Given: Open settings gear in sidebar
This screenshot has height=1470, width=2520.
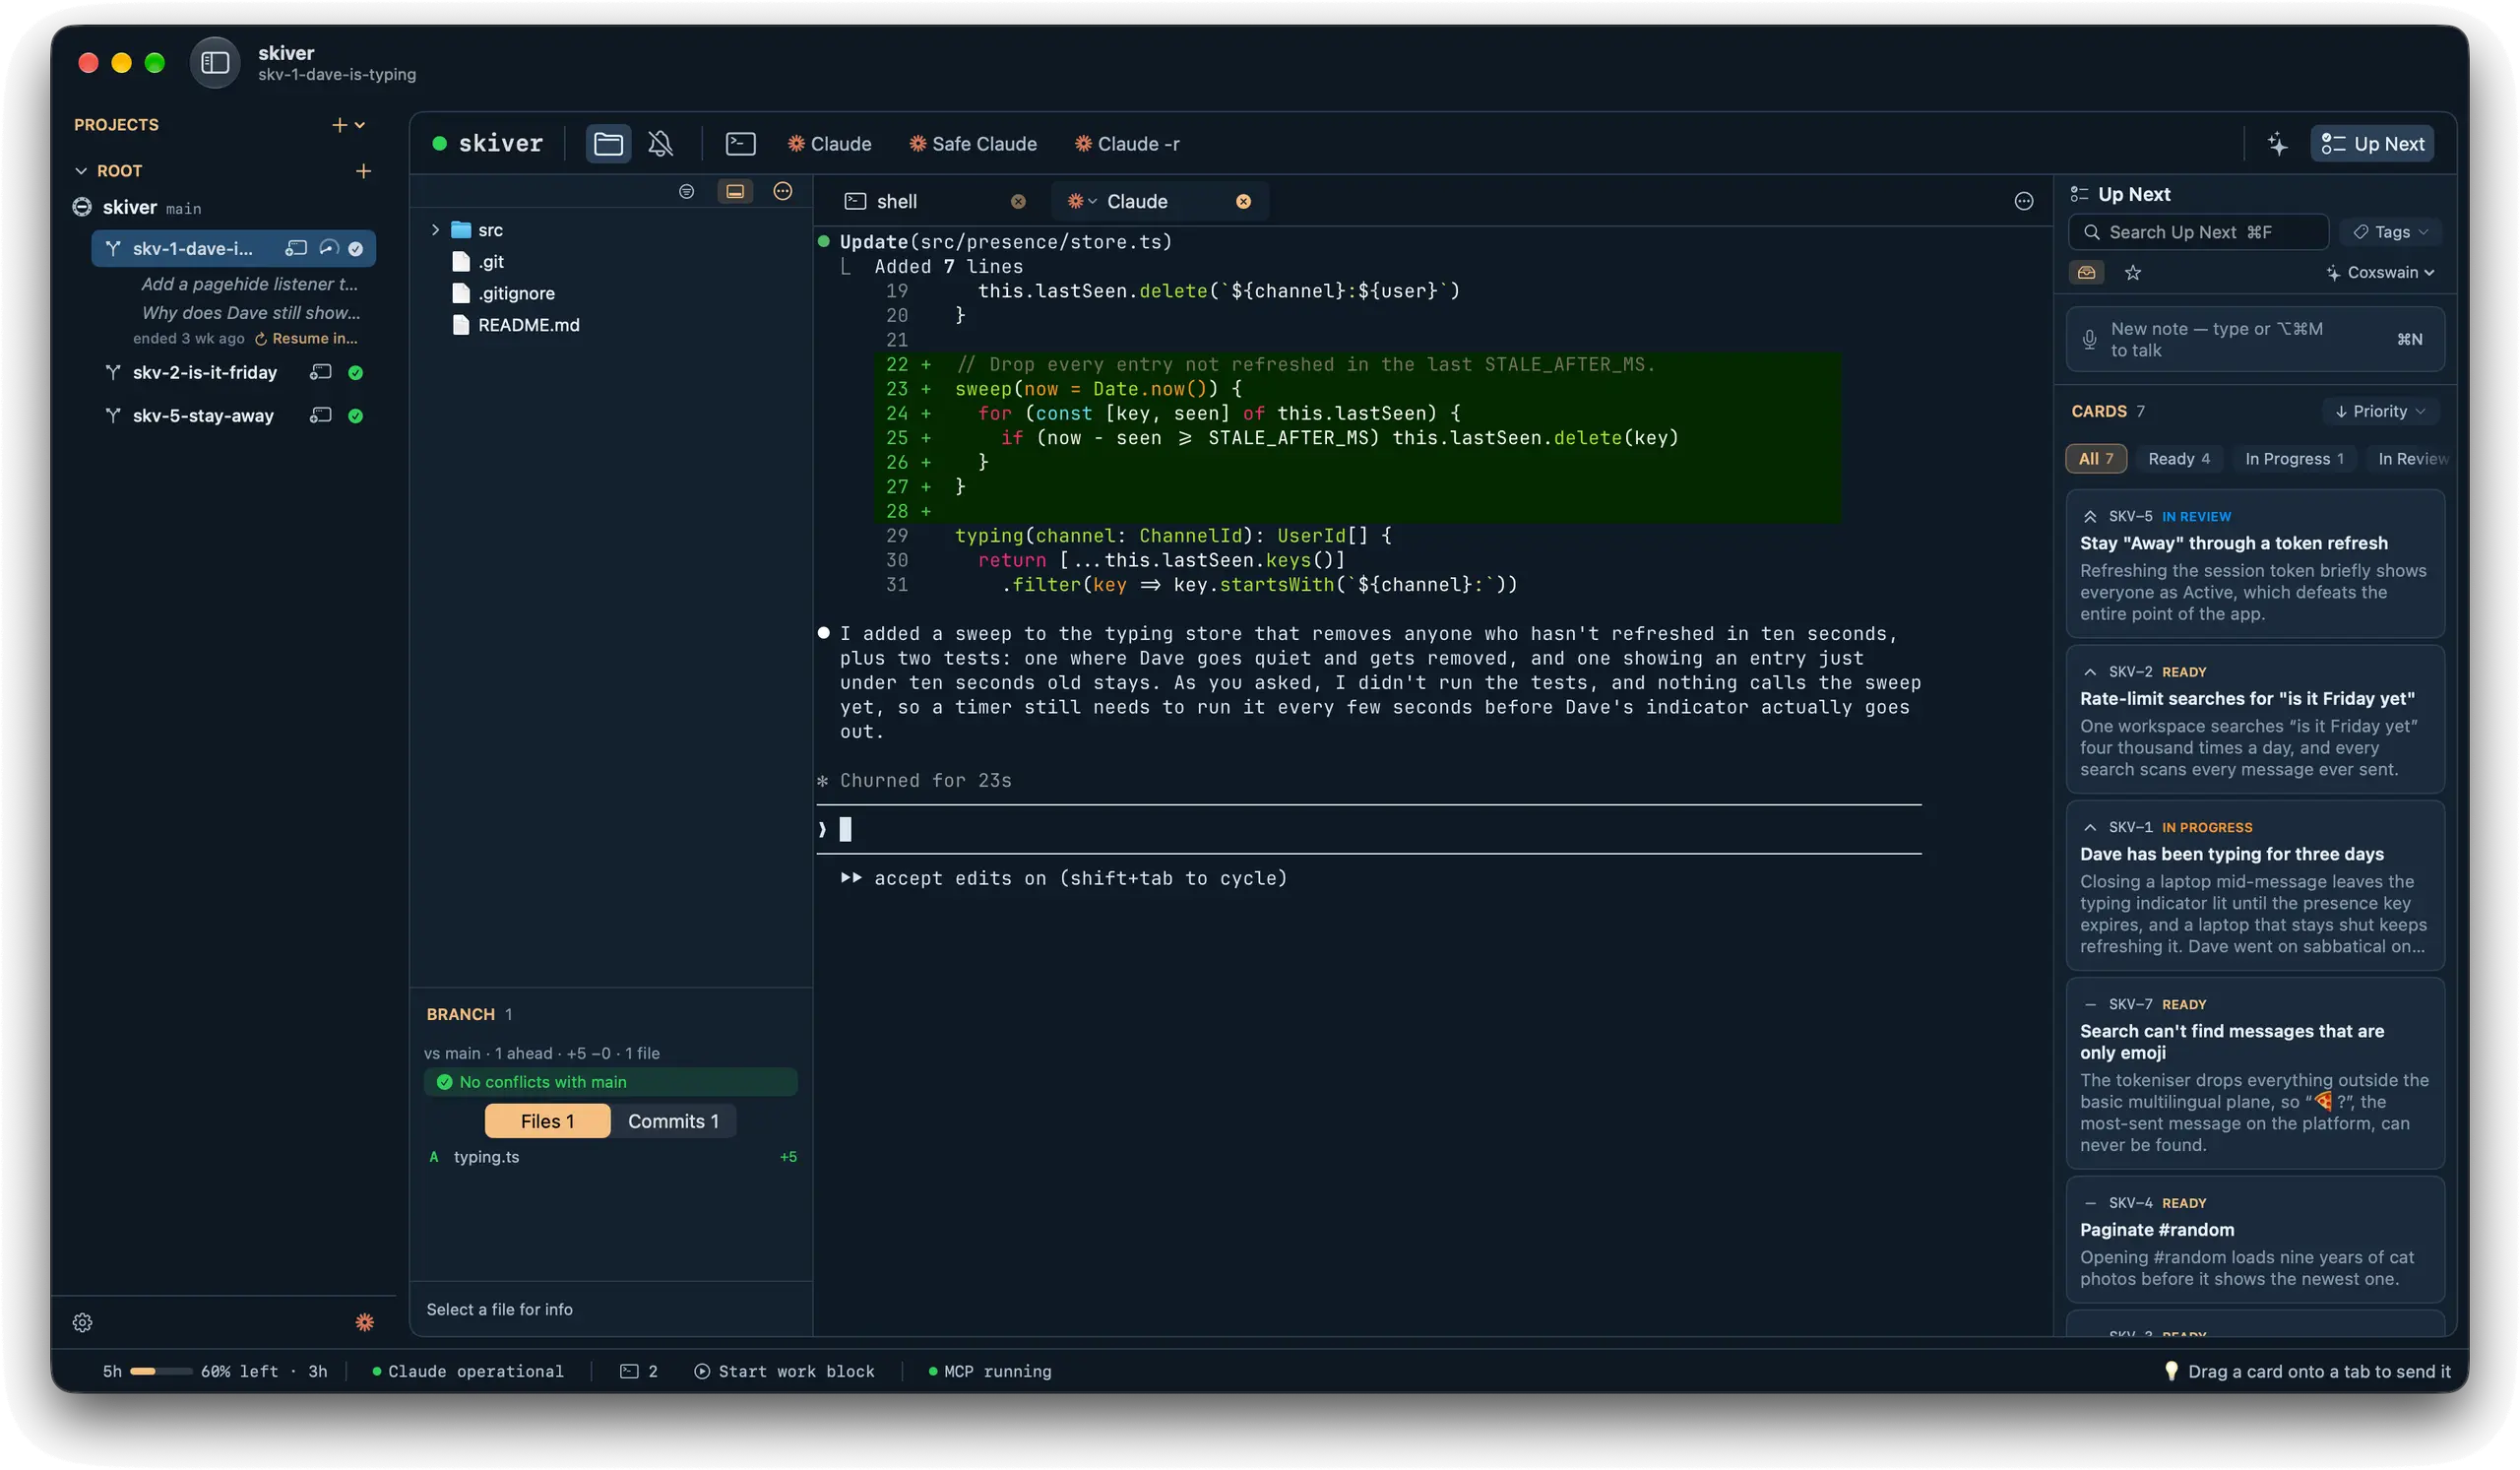Looking at the screenshot, I should [83, 1323].
